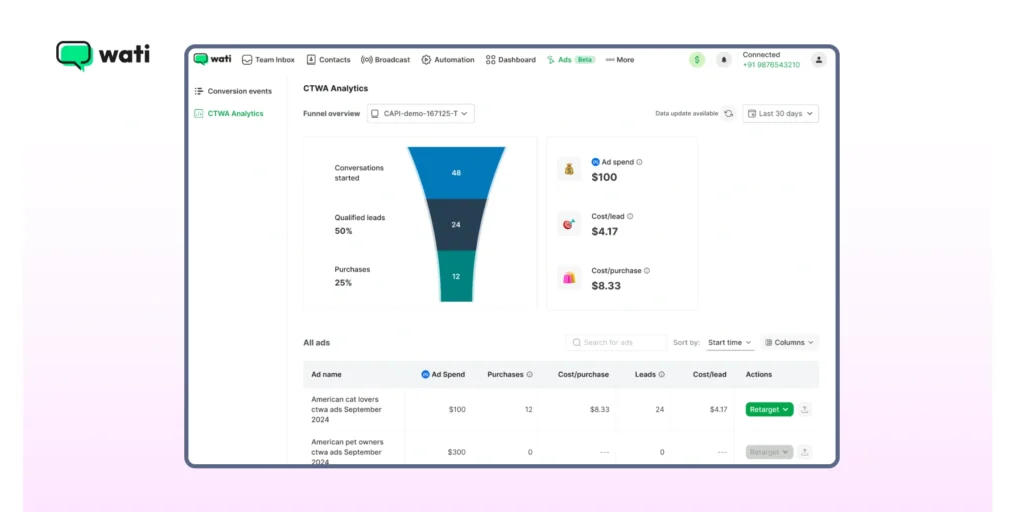Select Conversion events in the sidebar
Screen dimensions: 1024x512
(x=233, y=91)
